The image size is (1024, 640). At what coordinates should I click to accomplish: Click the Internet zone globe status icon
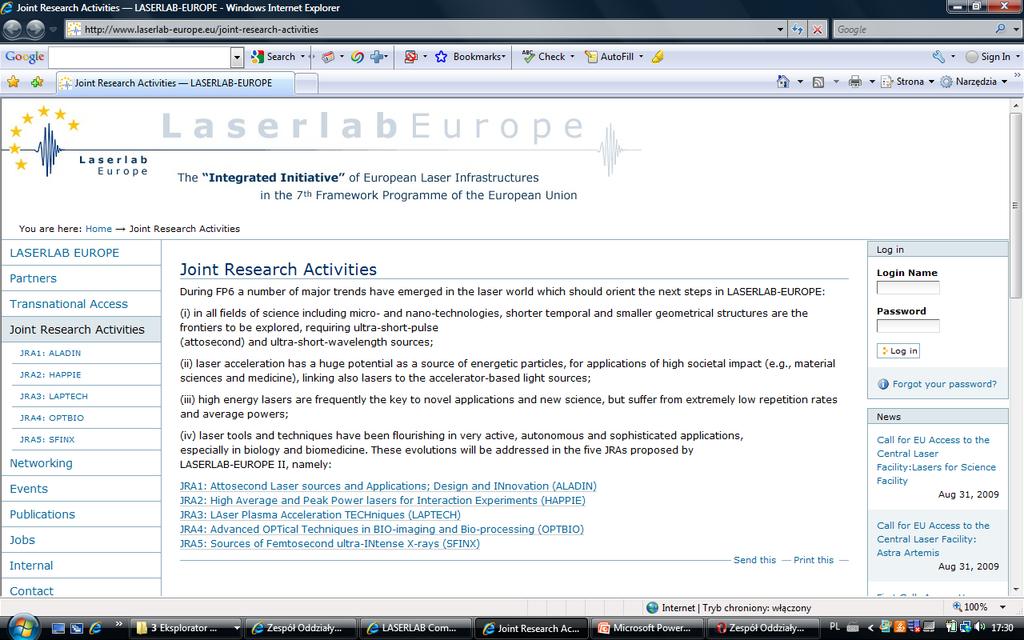652,607
